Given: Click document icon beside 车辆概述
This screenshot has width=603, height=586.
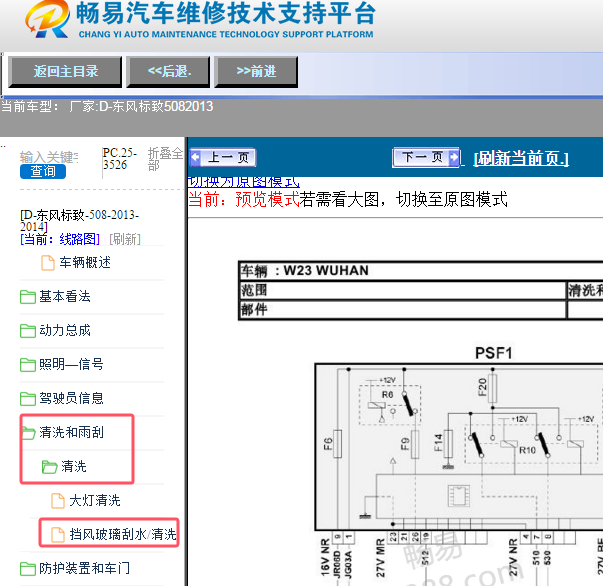Looking at the screenshot, I should [x=48, y=263].
